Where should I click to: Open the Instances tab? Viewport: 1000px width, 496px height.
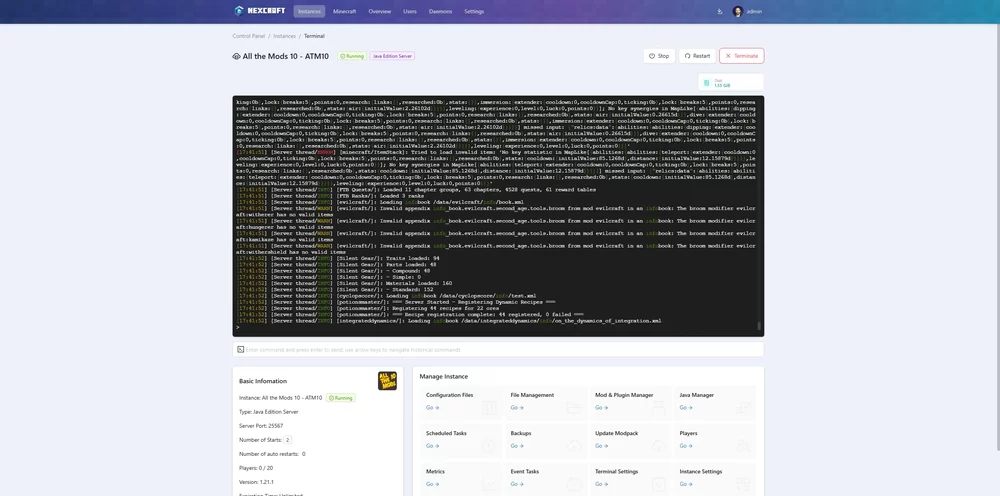309,11
